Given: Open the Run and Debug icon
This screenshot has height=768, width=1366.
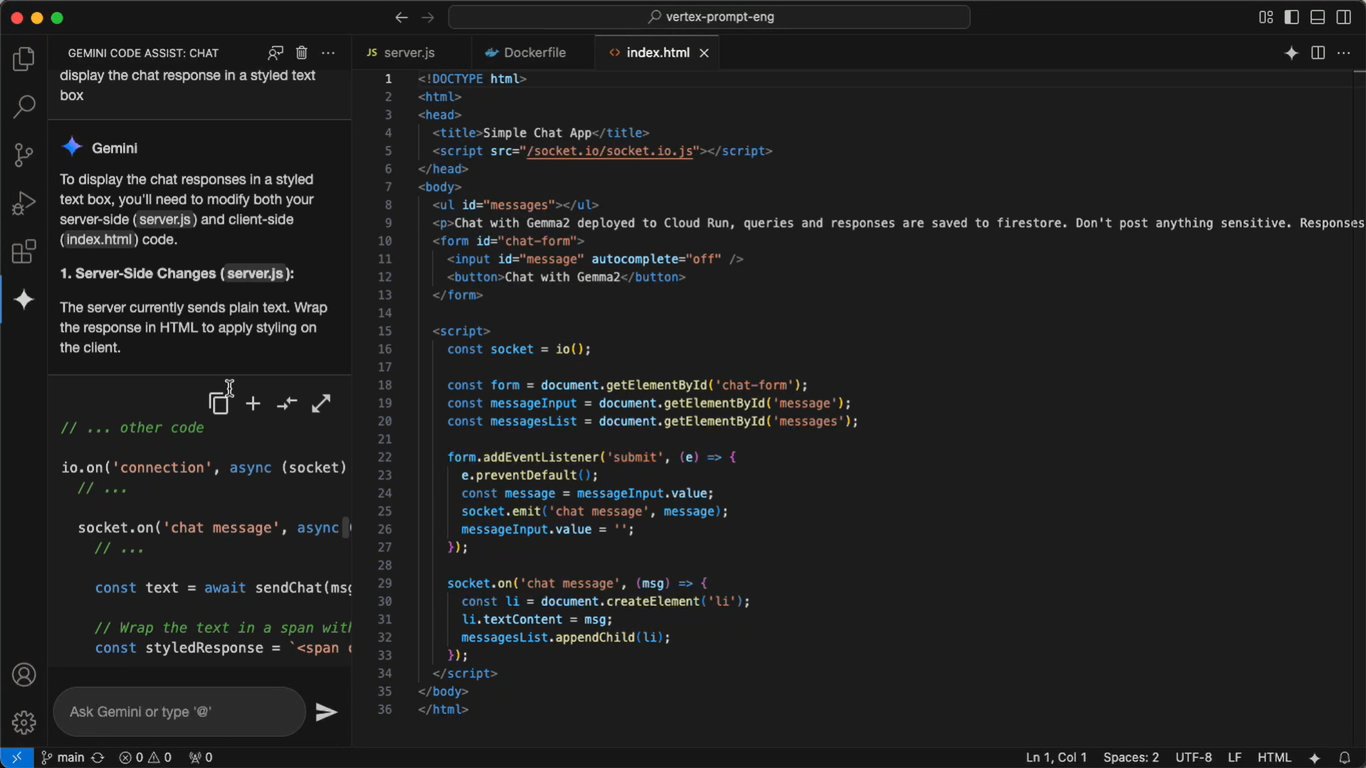Looking at the screenshot, I should tap(23, 203).
